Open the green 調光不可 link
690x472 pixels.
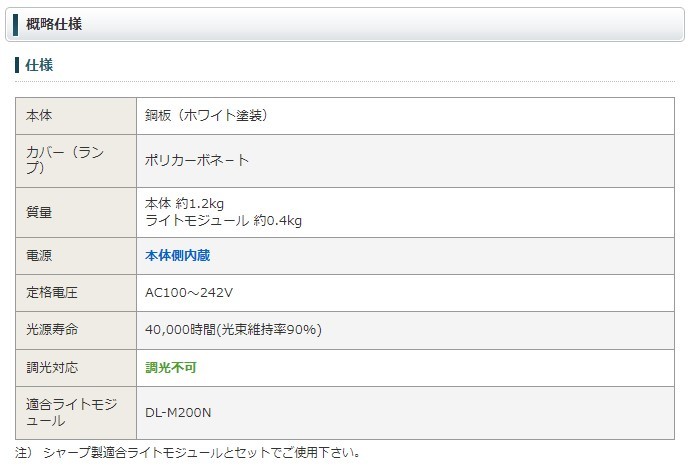171,367
